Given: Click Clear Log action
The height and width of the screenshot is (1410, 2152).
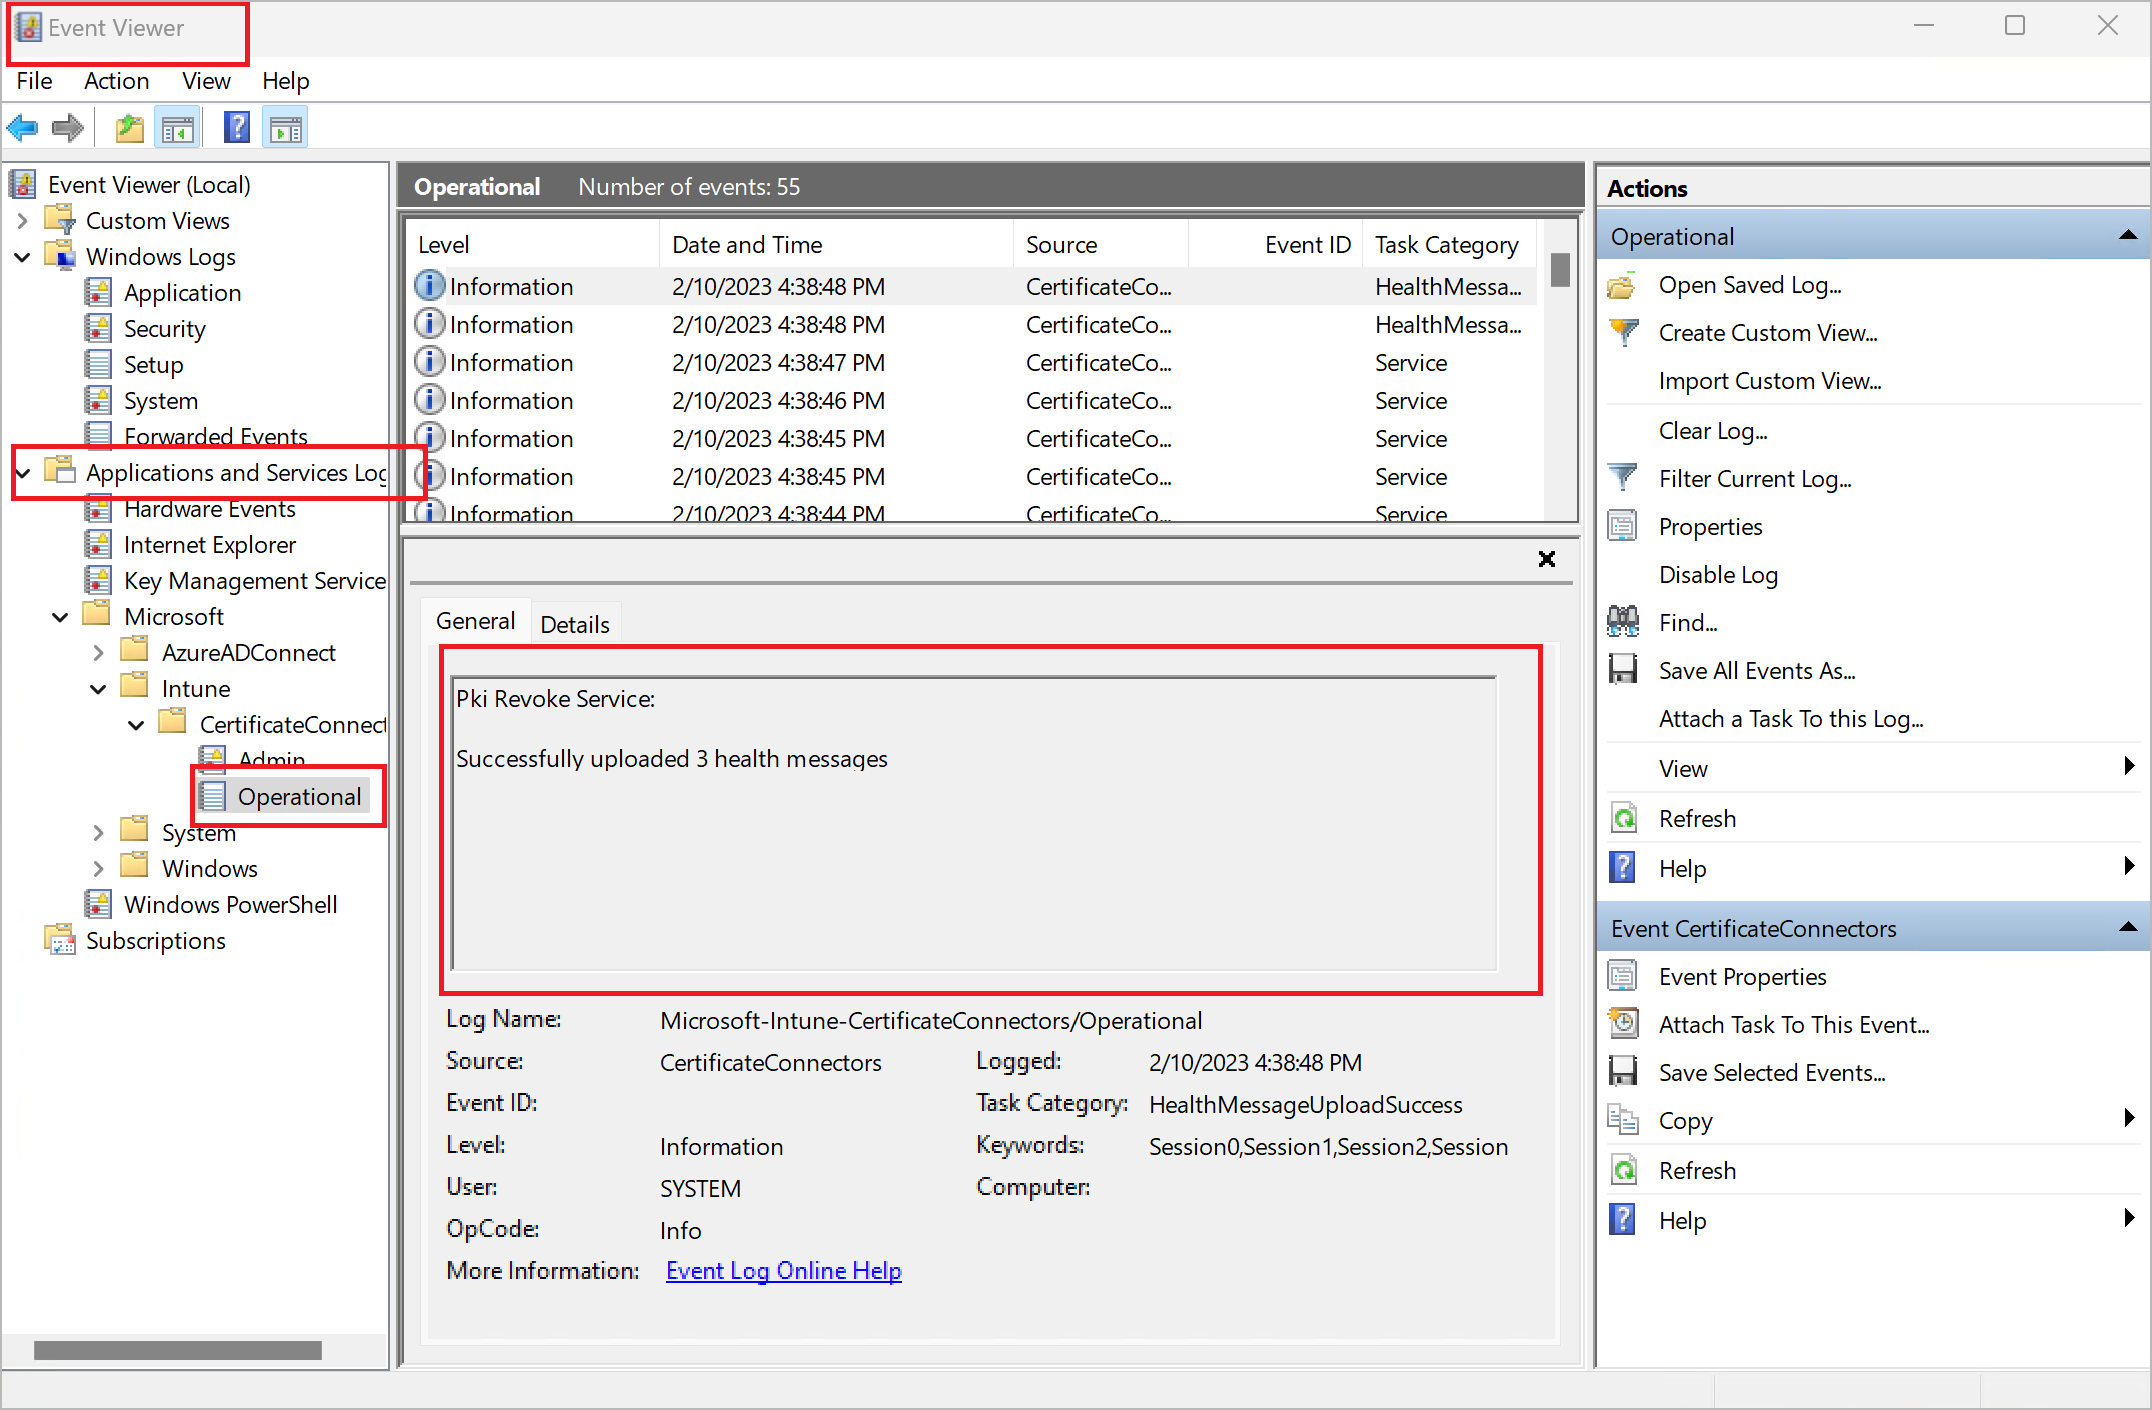Looking at the screenshot, I should (1712, 431).
